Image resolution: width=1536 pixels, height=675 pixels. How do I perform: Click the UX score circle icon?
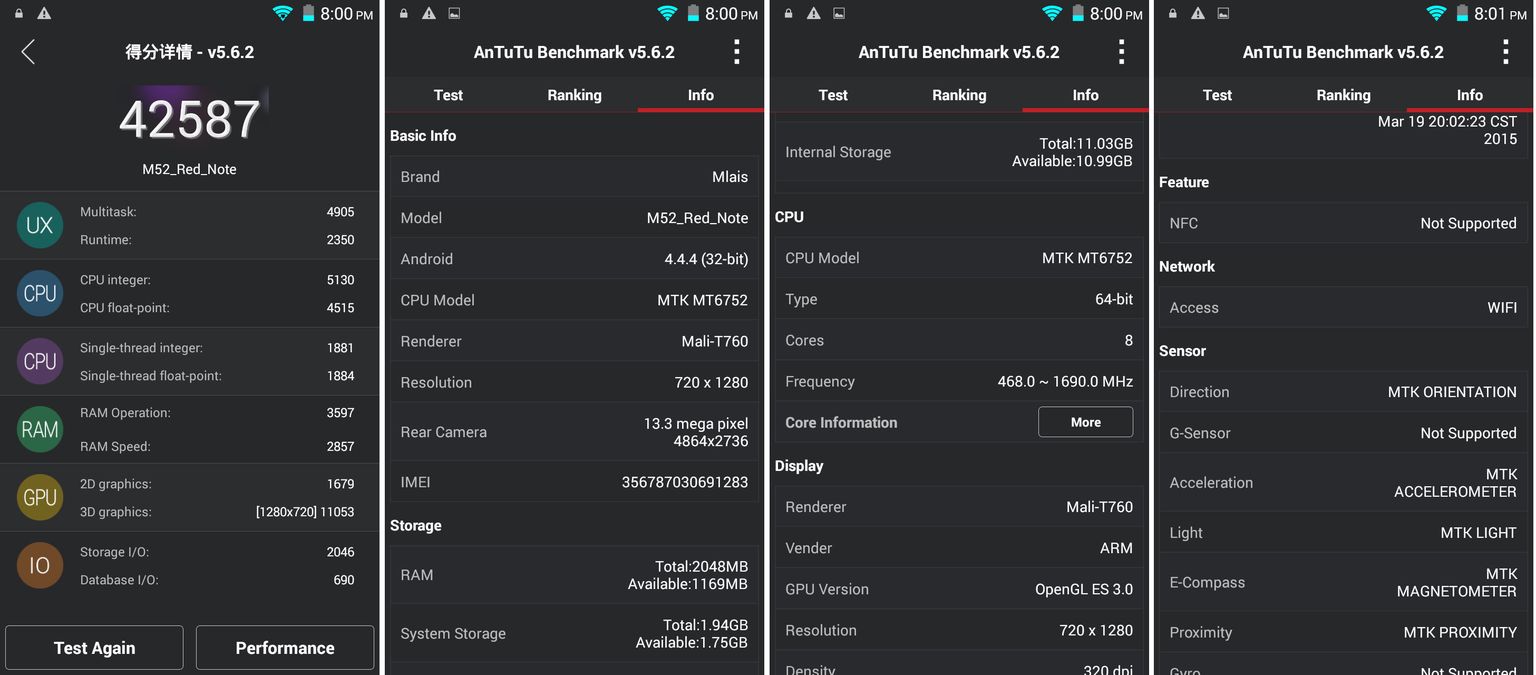[40, 225]
